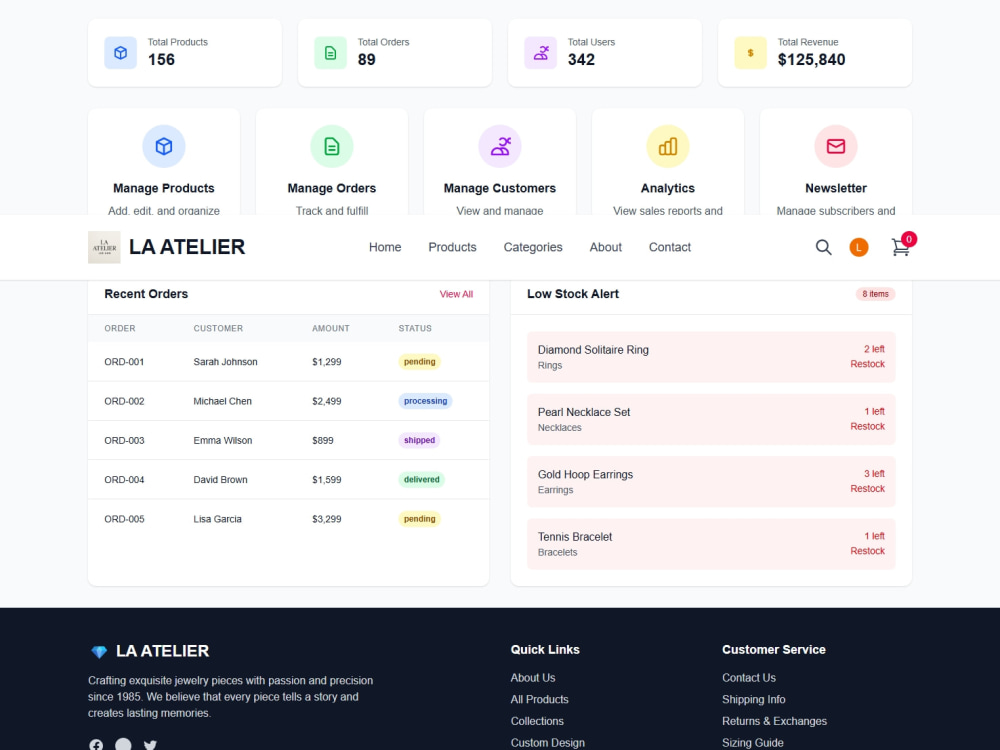The image size is (1000, 750).
Task: Click the processing status badge
Action: pos(425,401)
